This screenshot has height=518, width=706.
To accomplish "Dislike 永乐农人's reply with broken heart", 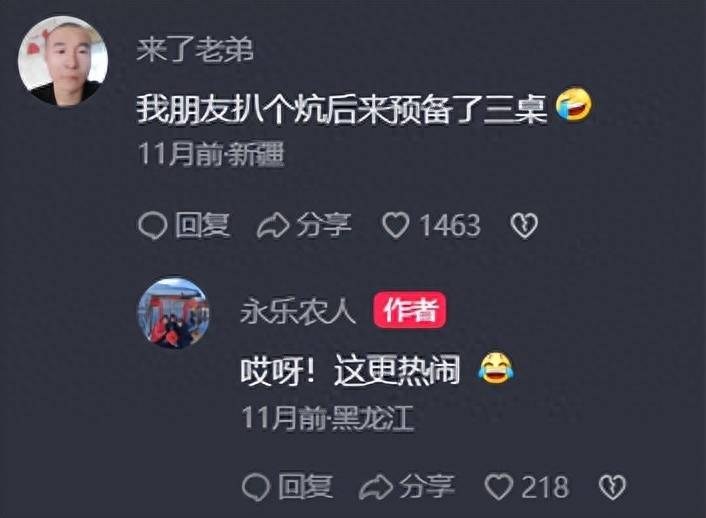I will [612, 487].
